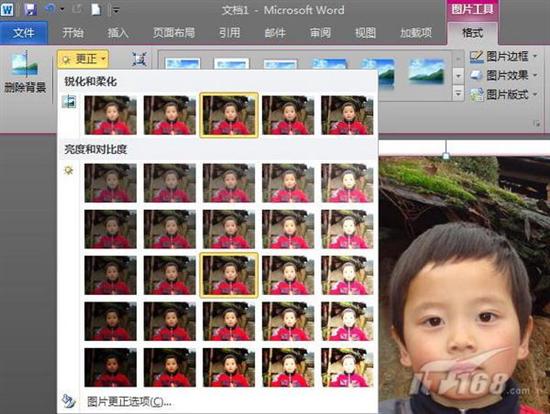
Task: Apply second-row first brightness preset
Action: click(x=110, y=229)
